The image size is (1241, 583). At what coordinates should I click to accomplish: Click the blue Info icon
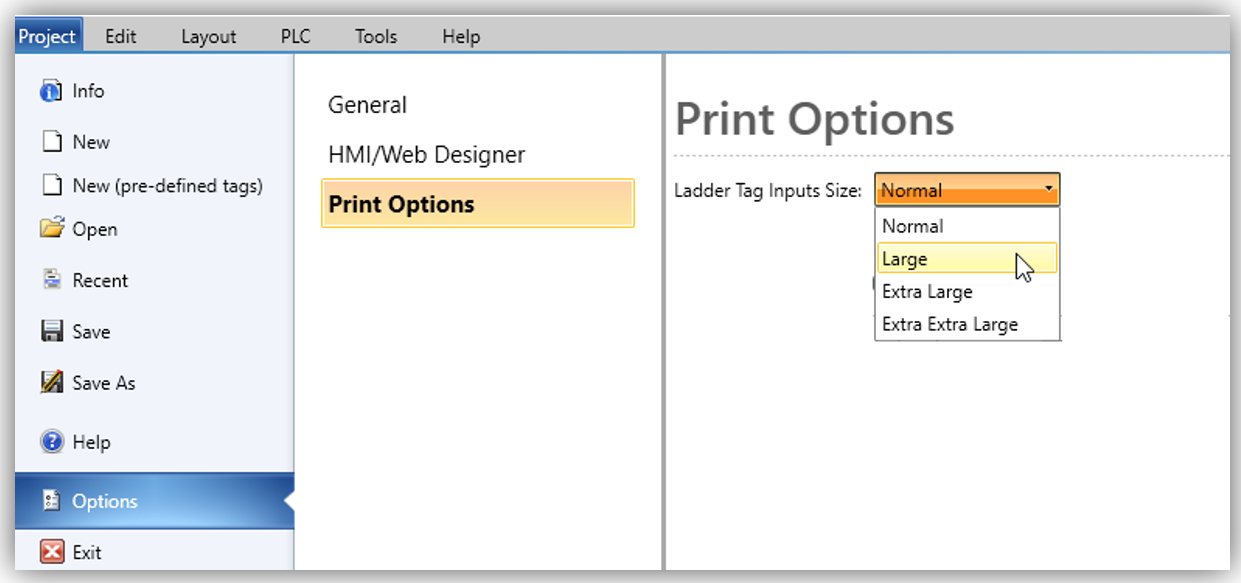tap(51, 92)
